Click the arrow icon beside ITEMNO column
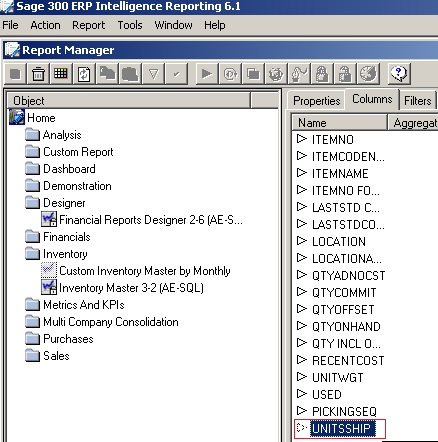 tap(302, 139)
